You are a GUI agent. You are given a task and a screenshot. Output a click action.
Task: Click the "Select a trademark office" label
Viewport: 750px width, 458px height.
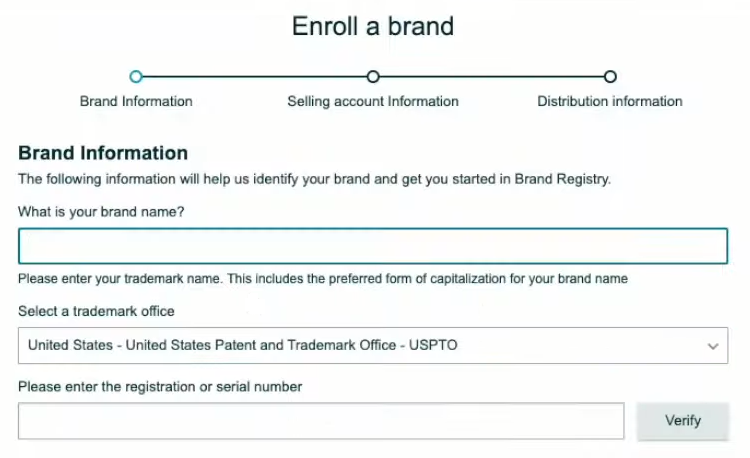pyautogui.click(x=96, y=311)
